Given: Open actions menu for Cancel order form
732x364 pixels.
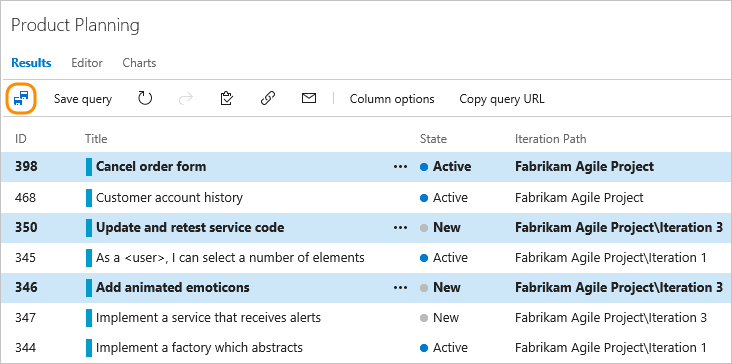Looking at the screenshot, I should tap(401, 167).
